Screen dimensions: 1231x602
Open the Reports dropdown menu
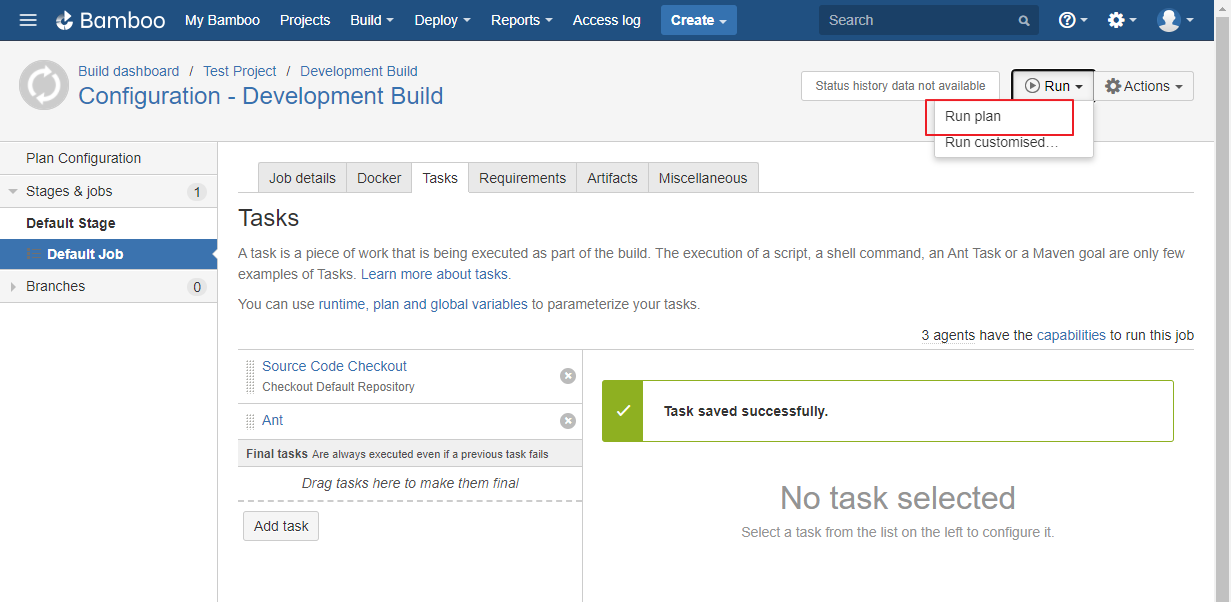coord(522,20)
